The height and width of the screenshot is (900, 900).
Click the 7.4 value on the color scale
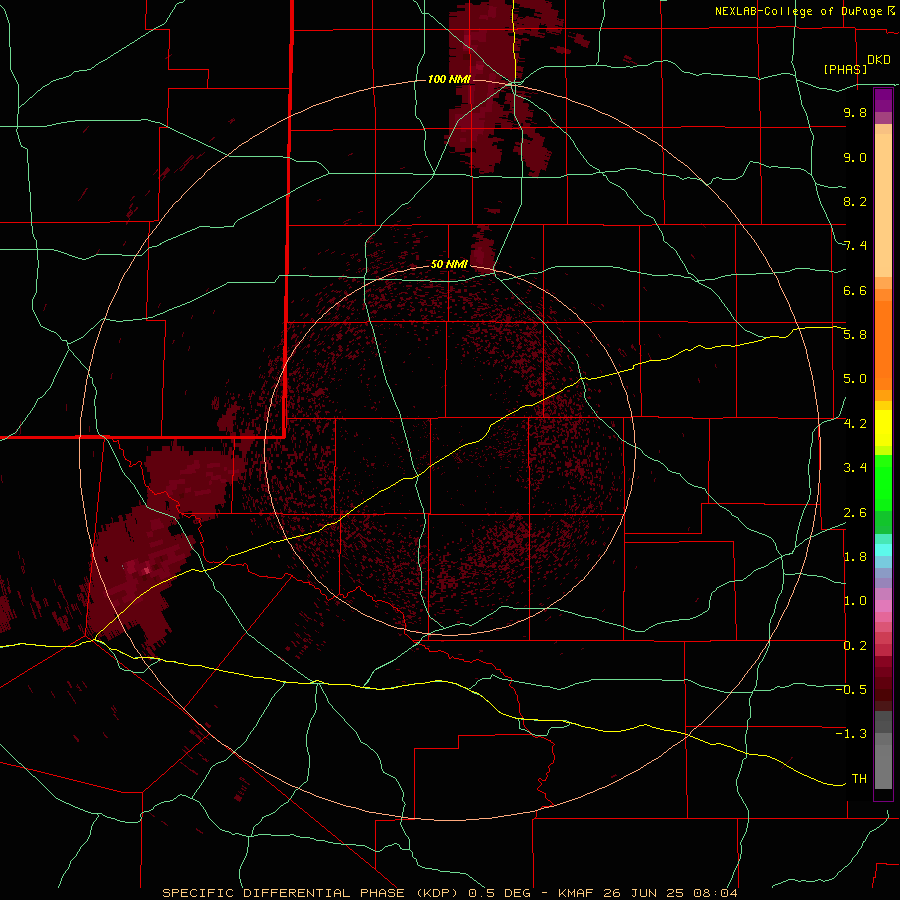tap(855, 246)
